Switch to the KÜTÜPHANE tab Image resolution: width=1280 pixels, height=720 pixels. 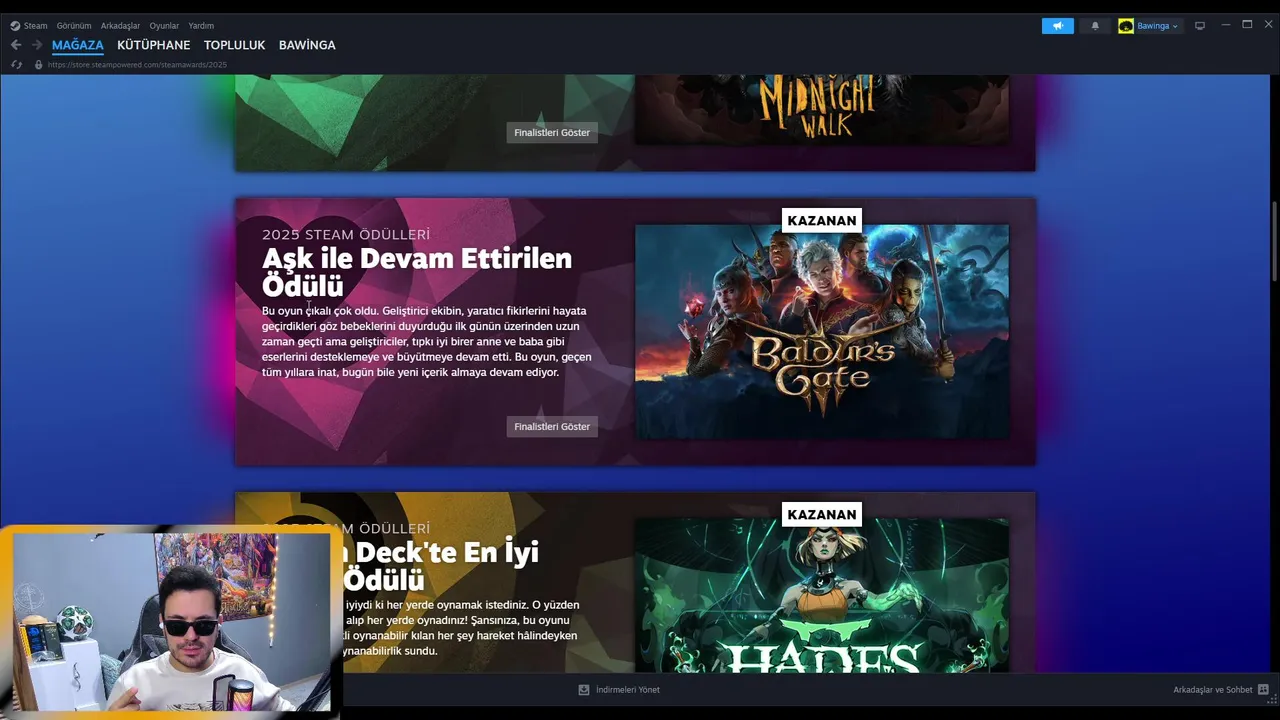pyautogui.click(x=153, y=45)
